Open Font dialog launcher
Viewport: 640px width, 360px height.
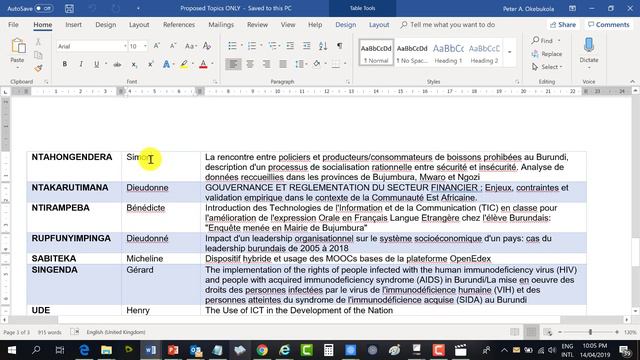pos(215,82)
